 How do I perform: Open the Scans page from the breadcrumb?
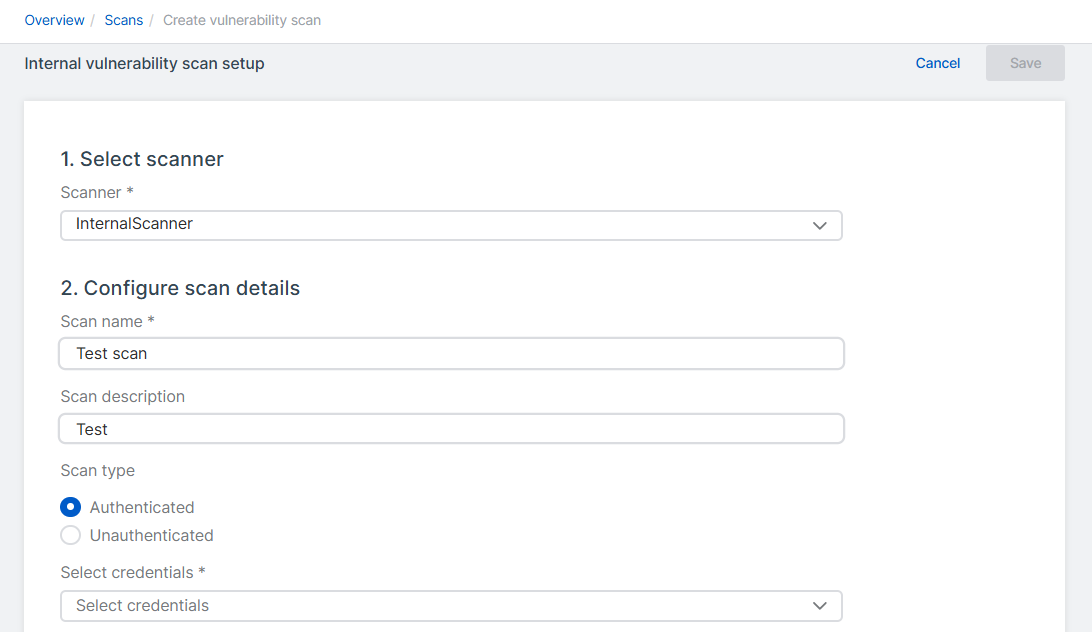(x=123, y=20)
